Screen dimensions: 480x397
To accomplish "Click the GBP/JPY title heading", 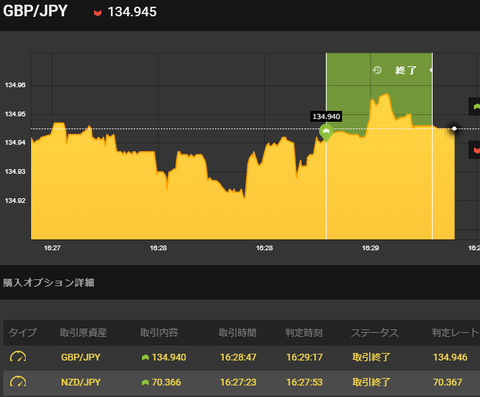I will pos(35,11).
